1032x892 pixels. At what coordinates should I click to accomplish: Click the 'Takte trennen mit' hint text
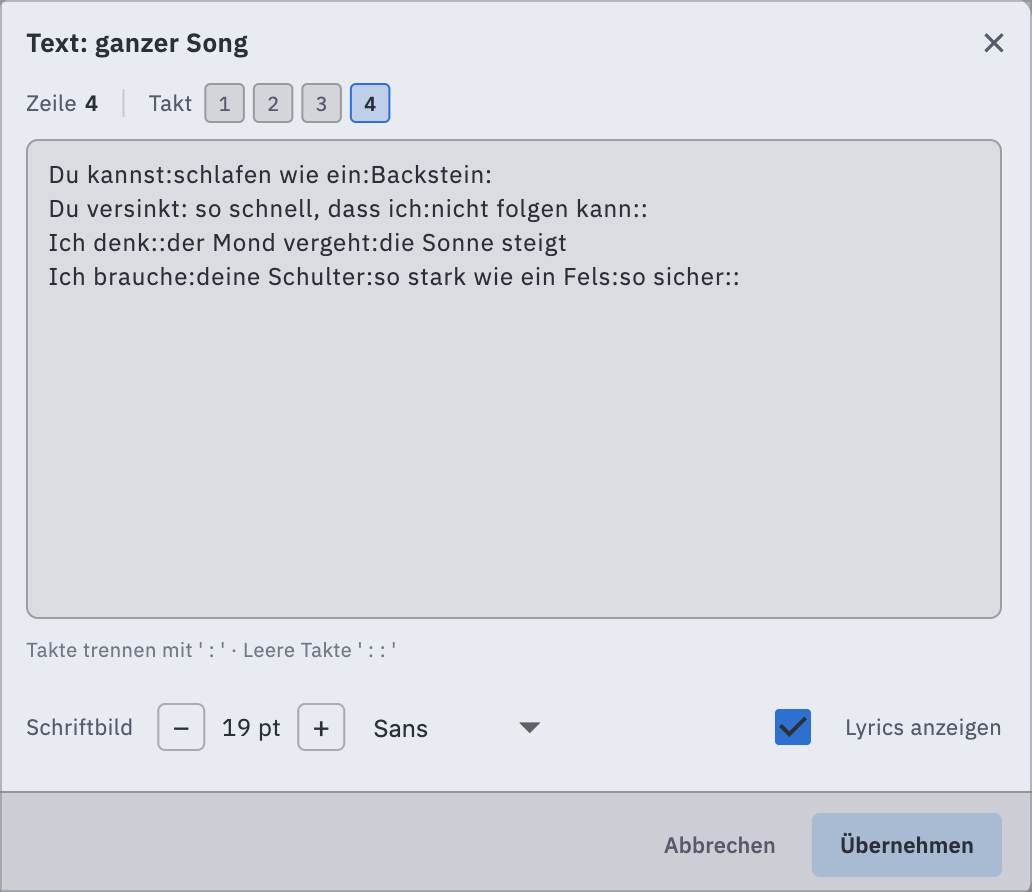(x=211, y=650)
